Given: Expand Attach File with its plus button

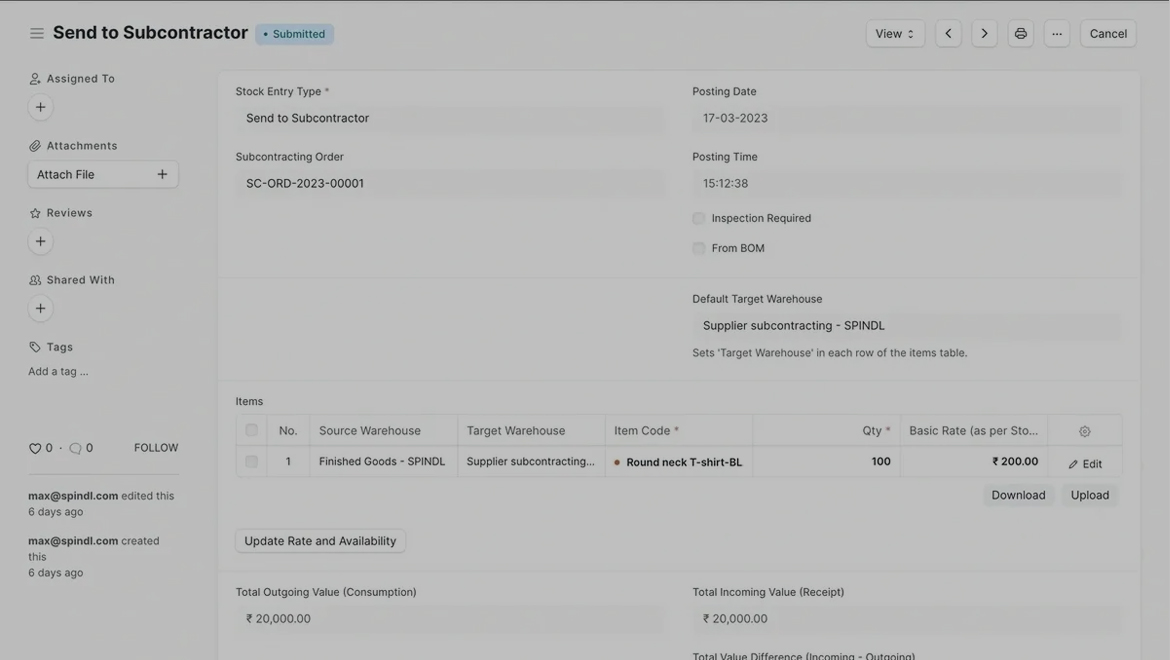Looking at the screenshot, I should coord(162,174).
